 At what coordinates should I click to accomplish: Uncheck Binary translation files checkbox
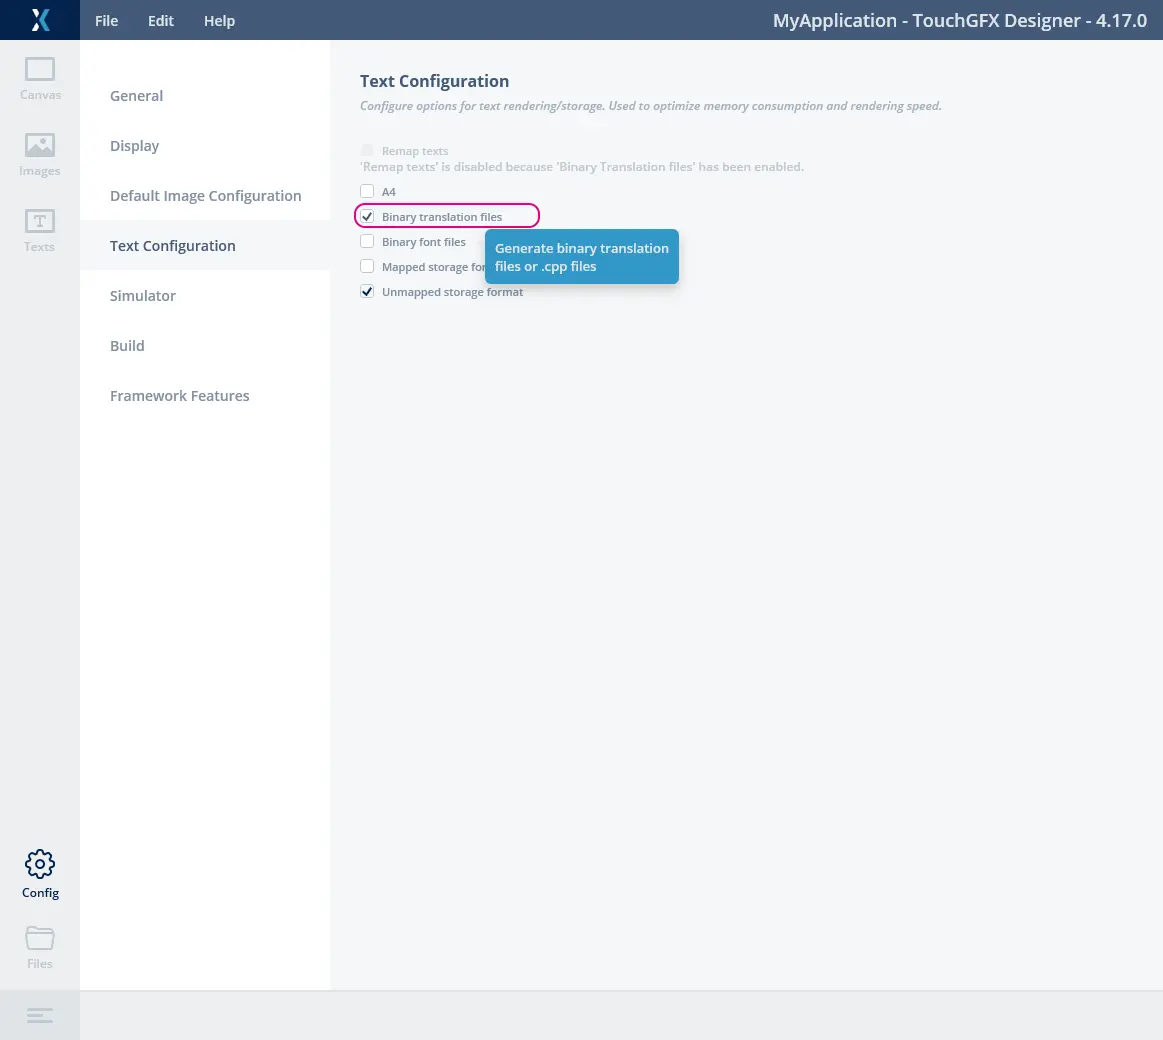(x=367, y=217)
